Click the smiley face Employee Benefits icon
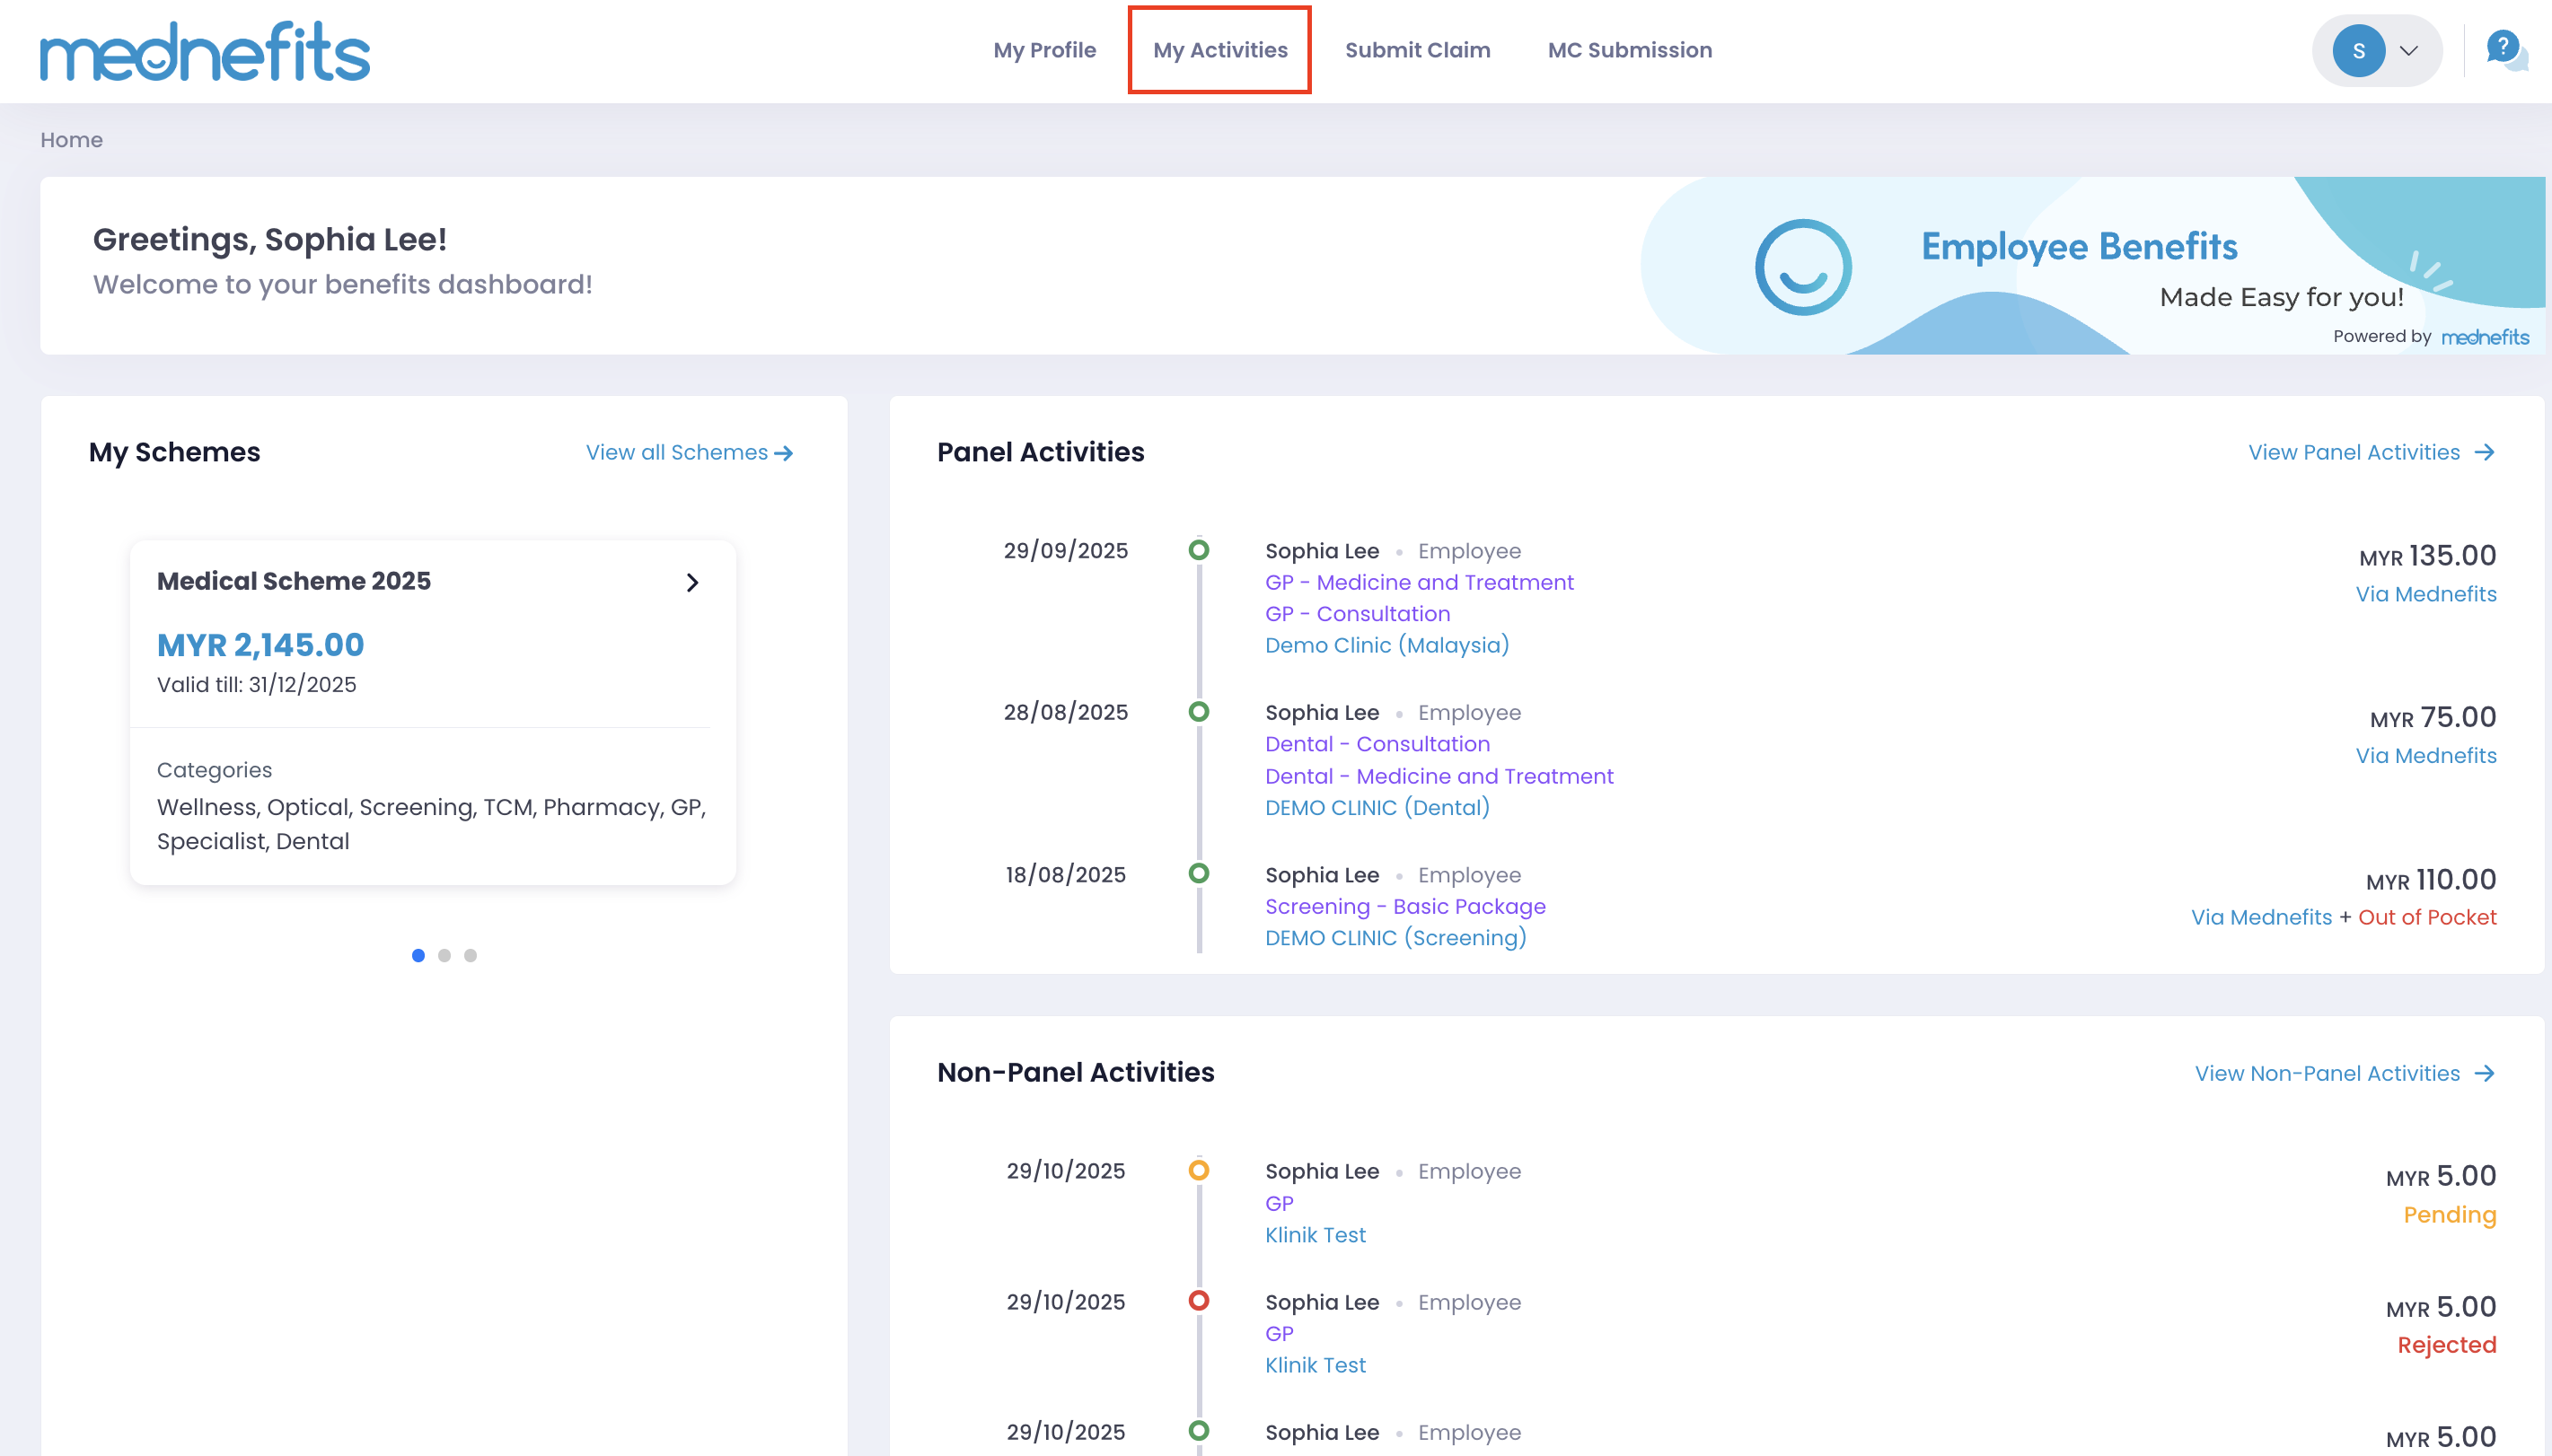The height and width of the screenshot is (1456, 2552). point(1803,267)
